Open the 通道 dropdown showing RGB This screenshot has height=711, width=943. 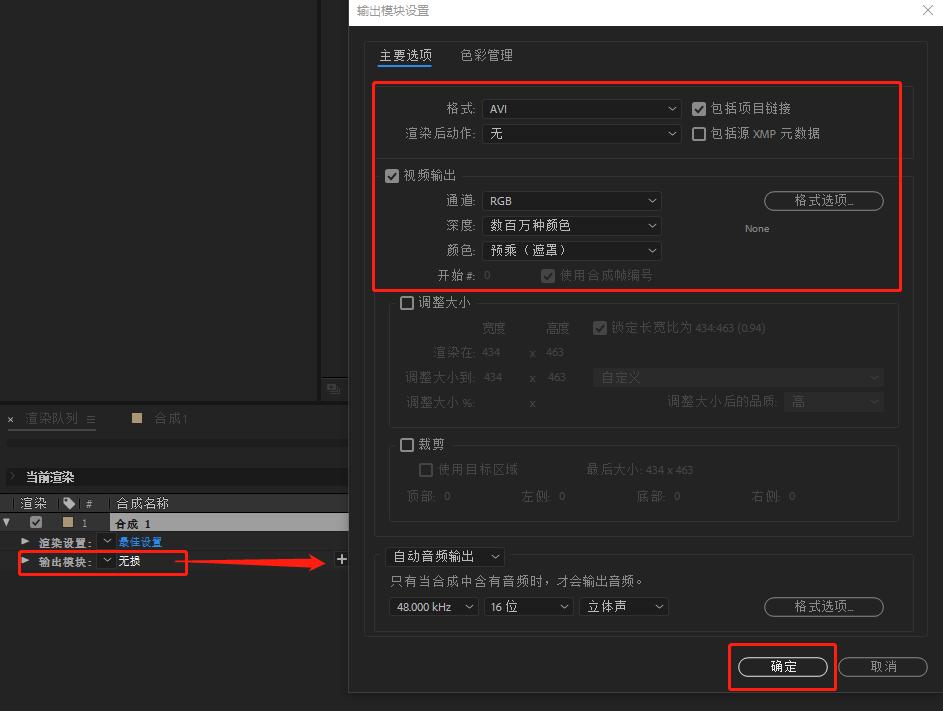571,200
